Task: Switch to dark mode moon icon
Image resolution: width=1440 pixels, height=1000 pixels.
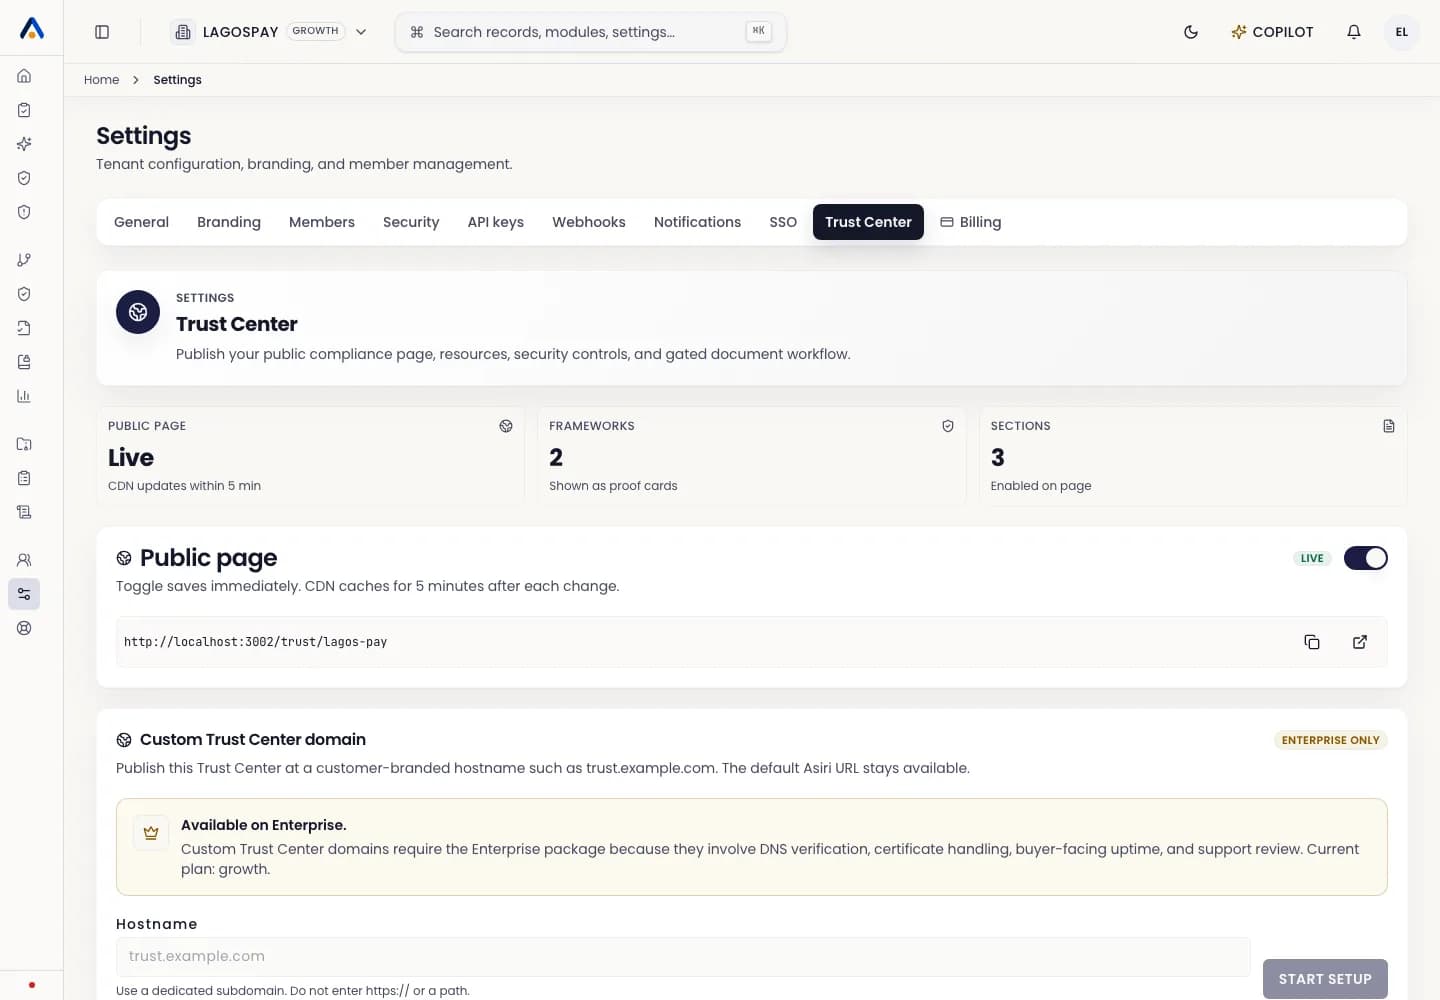Action: [x=1191, y=32]
